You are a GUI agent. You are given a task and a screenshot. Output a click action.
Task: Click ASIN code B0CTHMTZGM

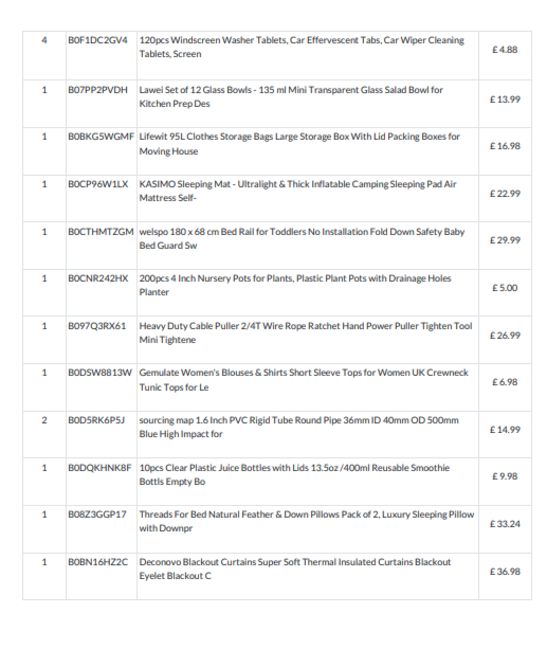101,232
